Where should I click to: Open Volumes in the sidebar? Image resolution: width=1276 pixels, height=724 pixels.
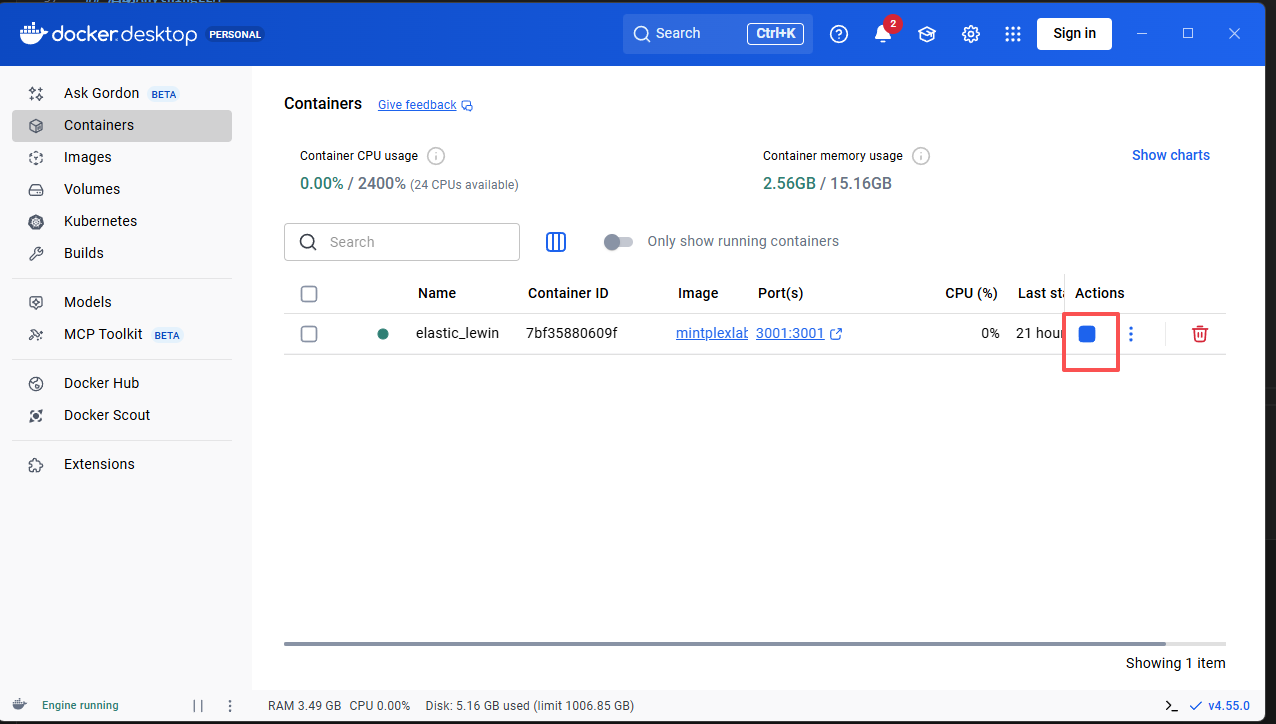[92, 189]
